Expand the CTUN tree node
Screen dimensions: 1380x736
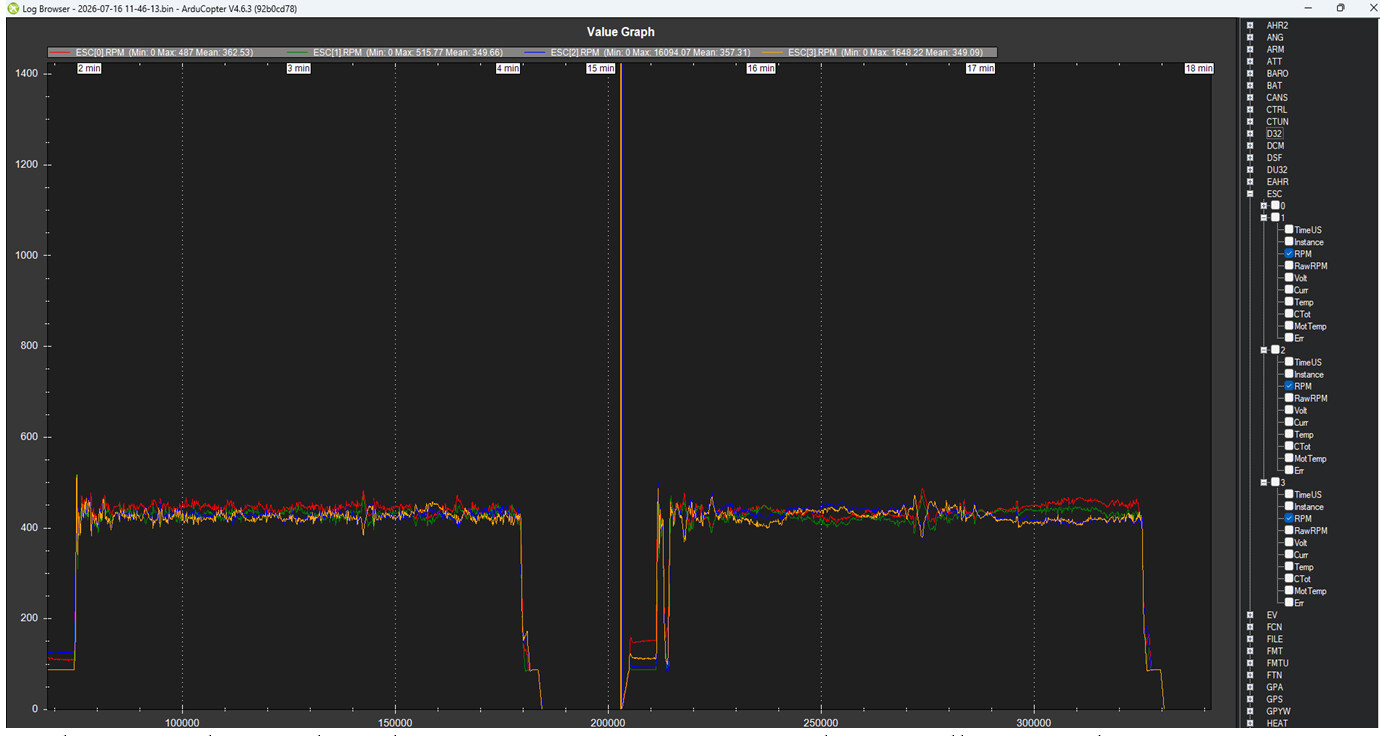(1250, 121)
